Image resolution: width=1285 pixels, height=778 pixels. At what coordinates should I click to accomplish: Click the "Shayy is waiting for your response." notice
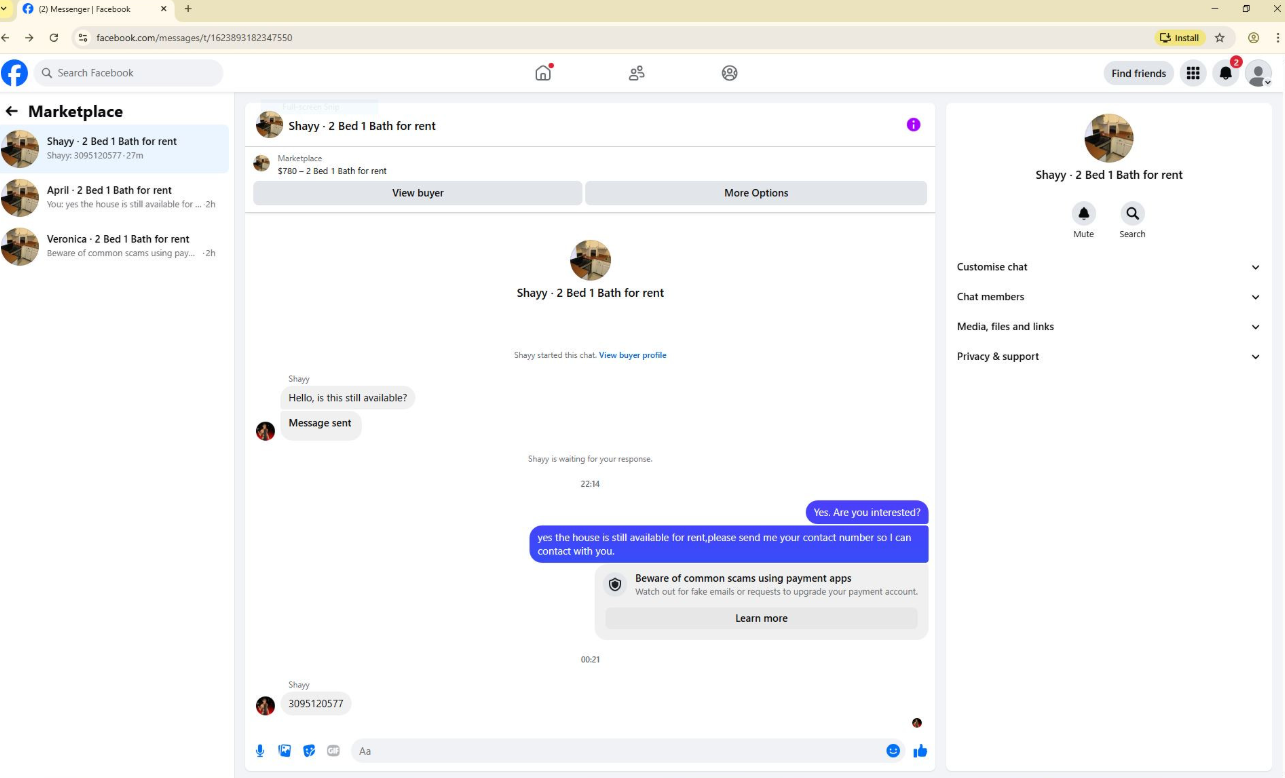click(590, 459)
